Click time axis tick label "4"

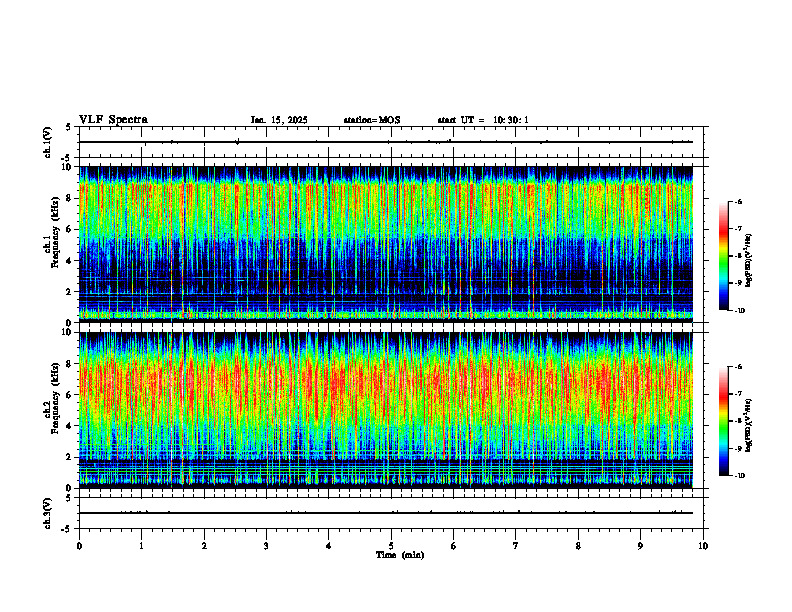(329, 546)
